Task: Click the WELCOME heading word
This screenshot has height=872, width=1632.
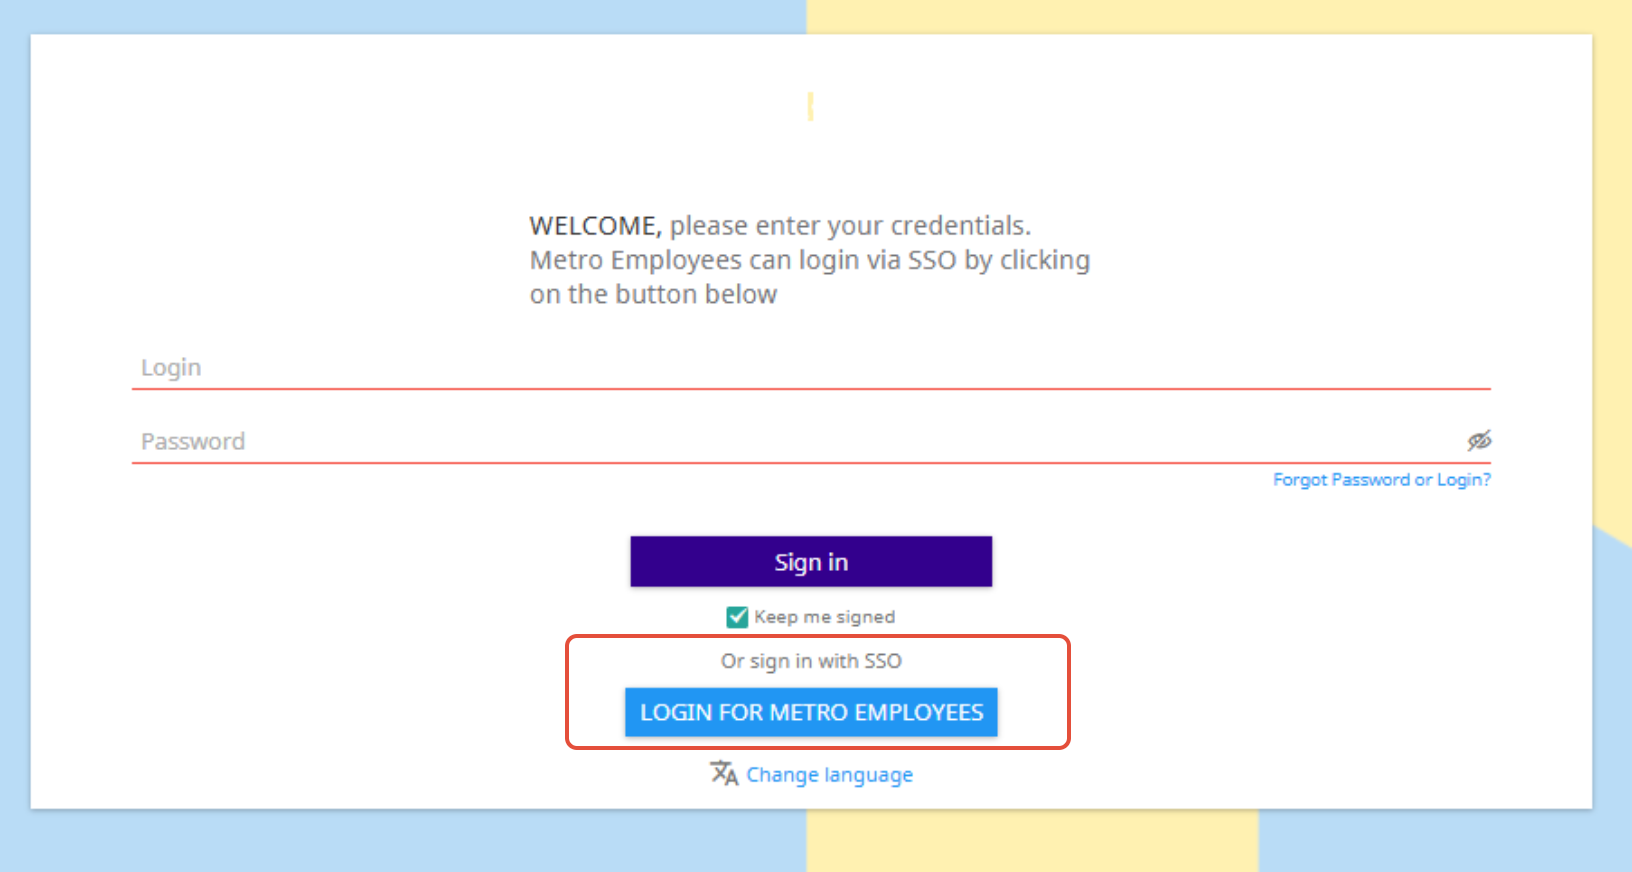Action: 595,226
